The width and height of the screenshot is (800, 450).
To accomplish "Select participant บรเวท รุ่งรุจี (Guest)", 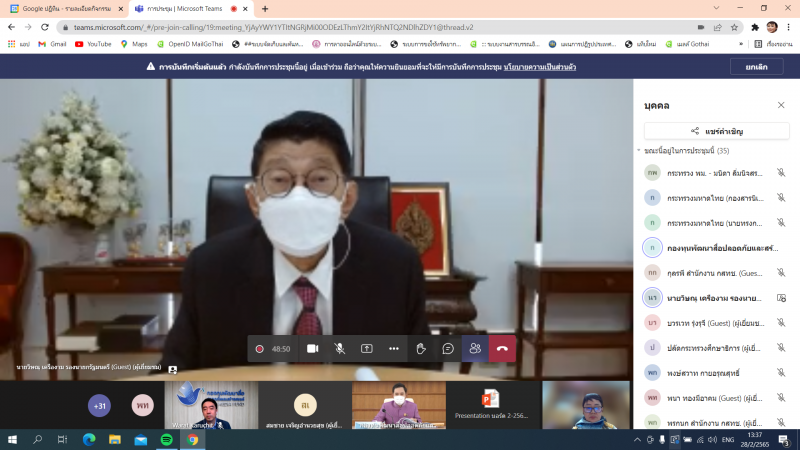I will (x=715, y=323).
